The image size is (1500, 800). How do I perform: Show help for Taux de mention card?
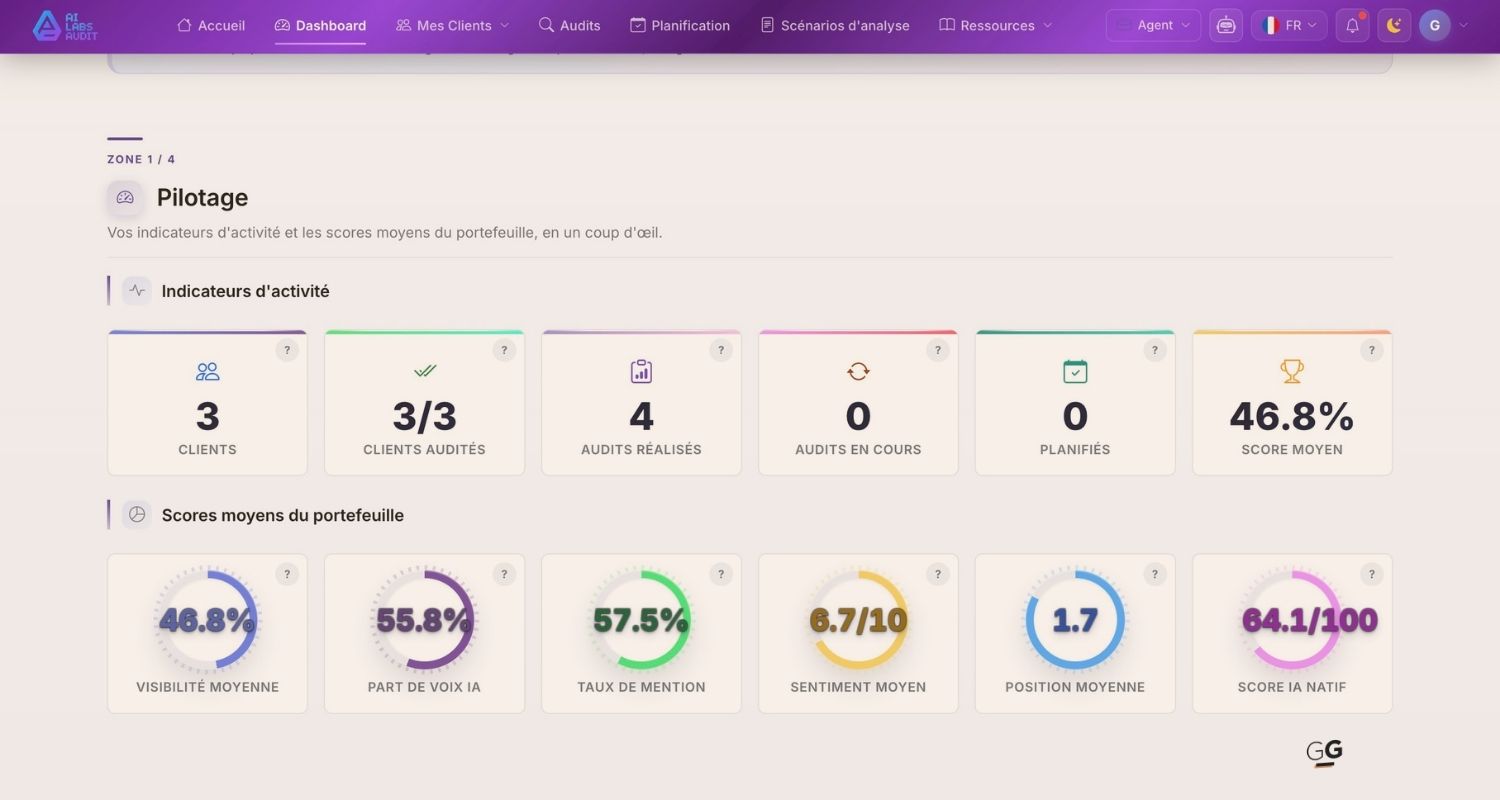coord(721,574)
